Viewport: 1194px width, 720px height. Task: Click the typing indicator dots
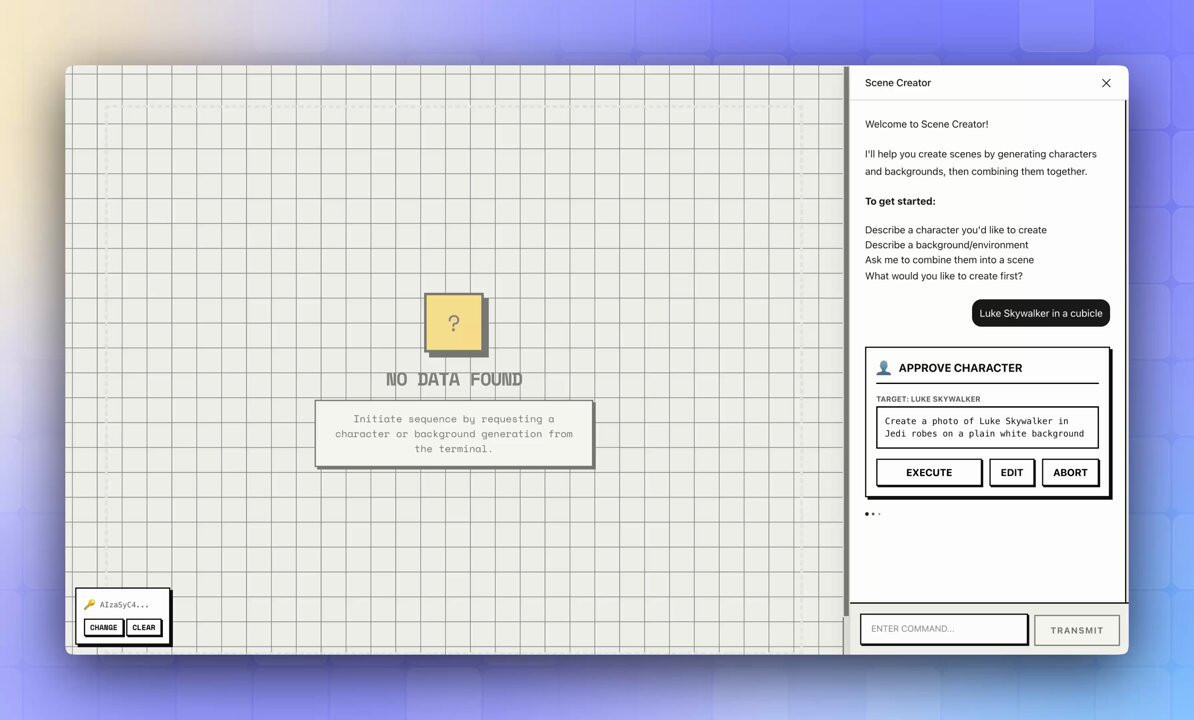[873, 514]
